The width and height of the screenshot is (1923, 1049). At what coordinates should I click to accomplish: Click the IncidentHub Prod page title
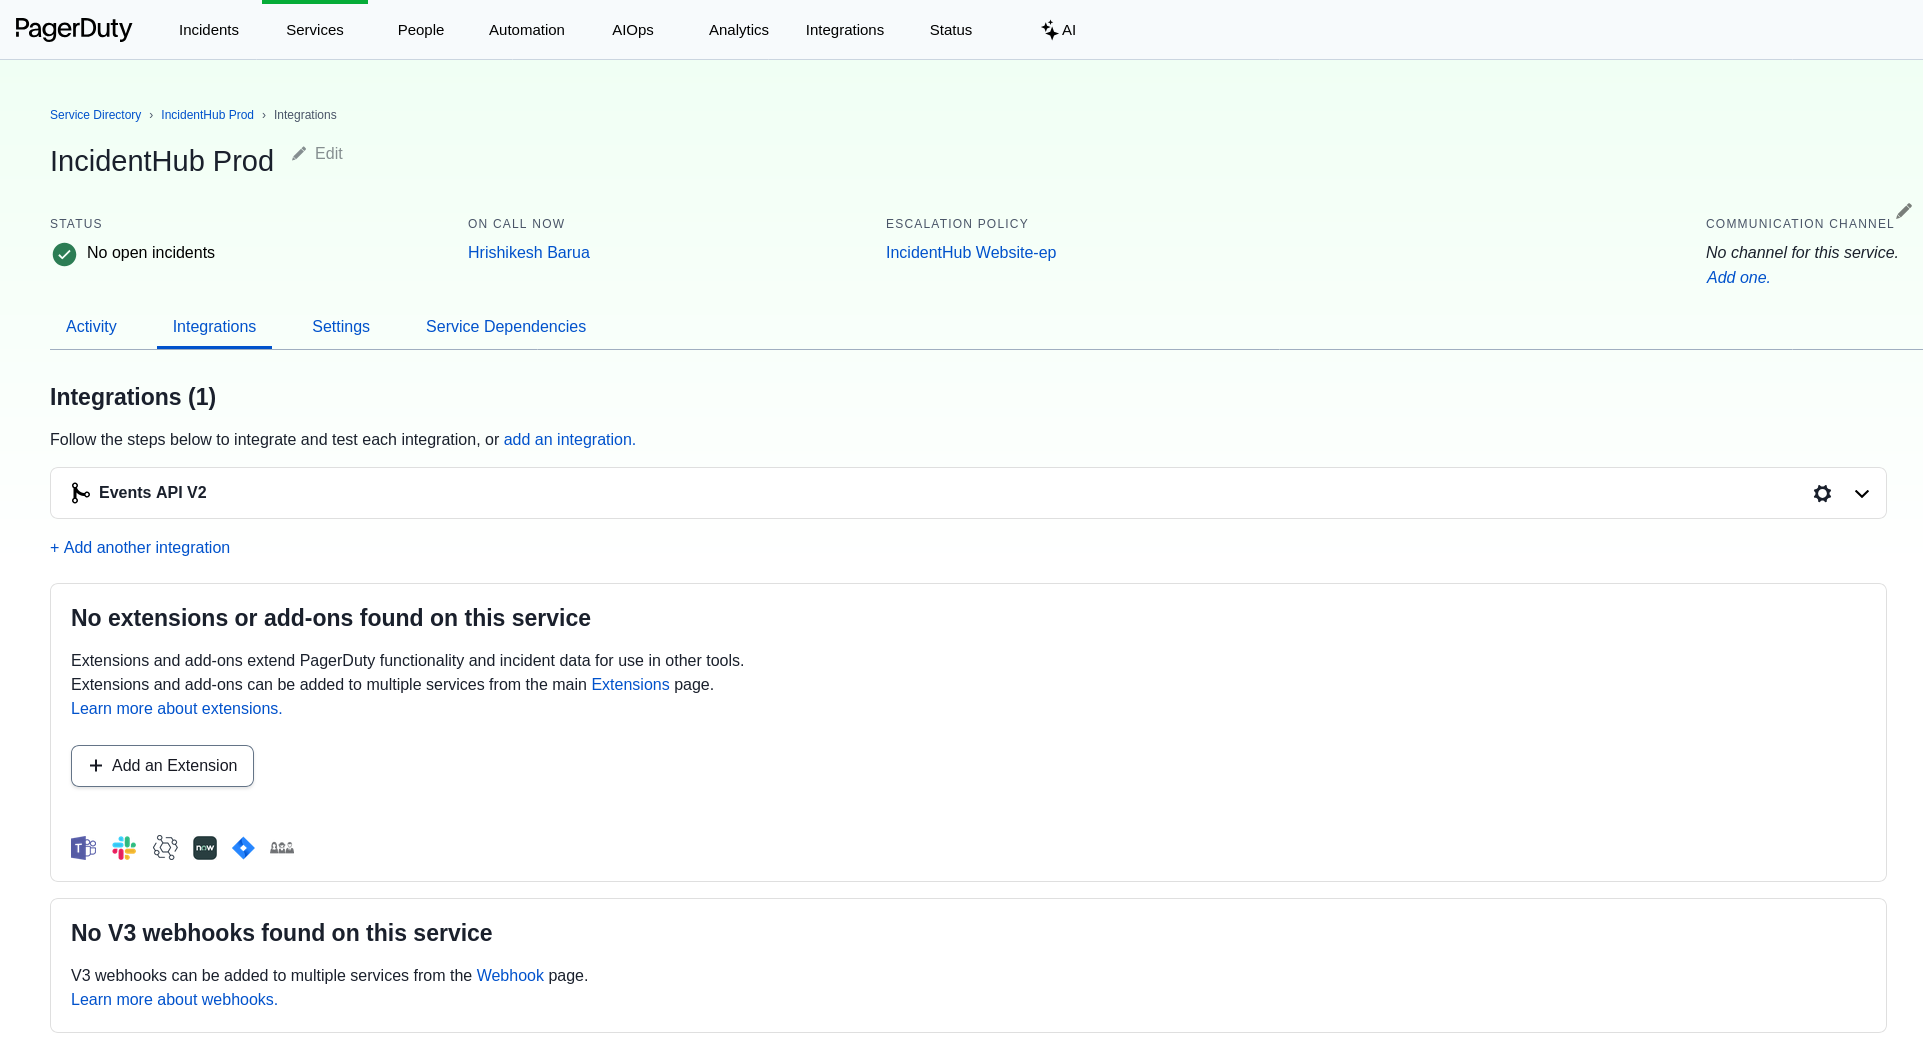(x=162, y=161)
